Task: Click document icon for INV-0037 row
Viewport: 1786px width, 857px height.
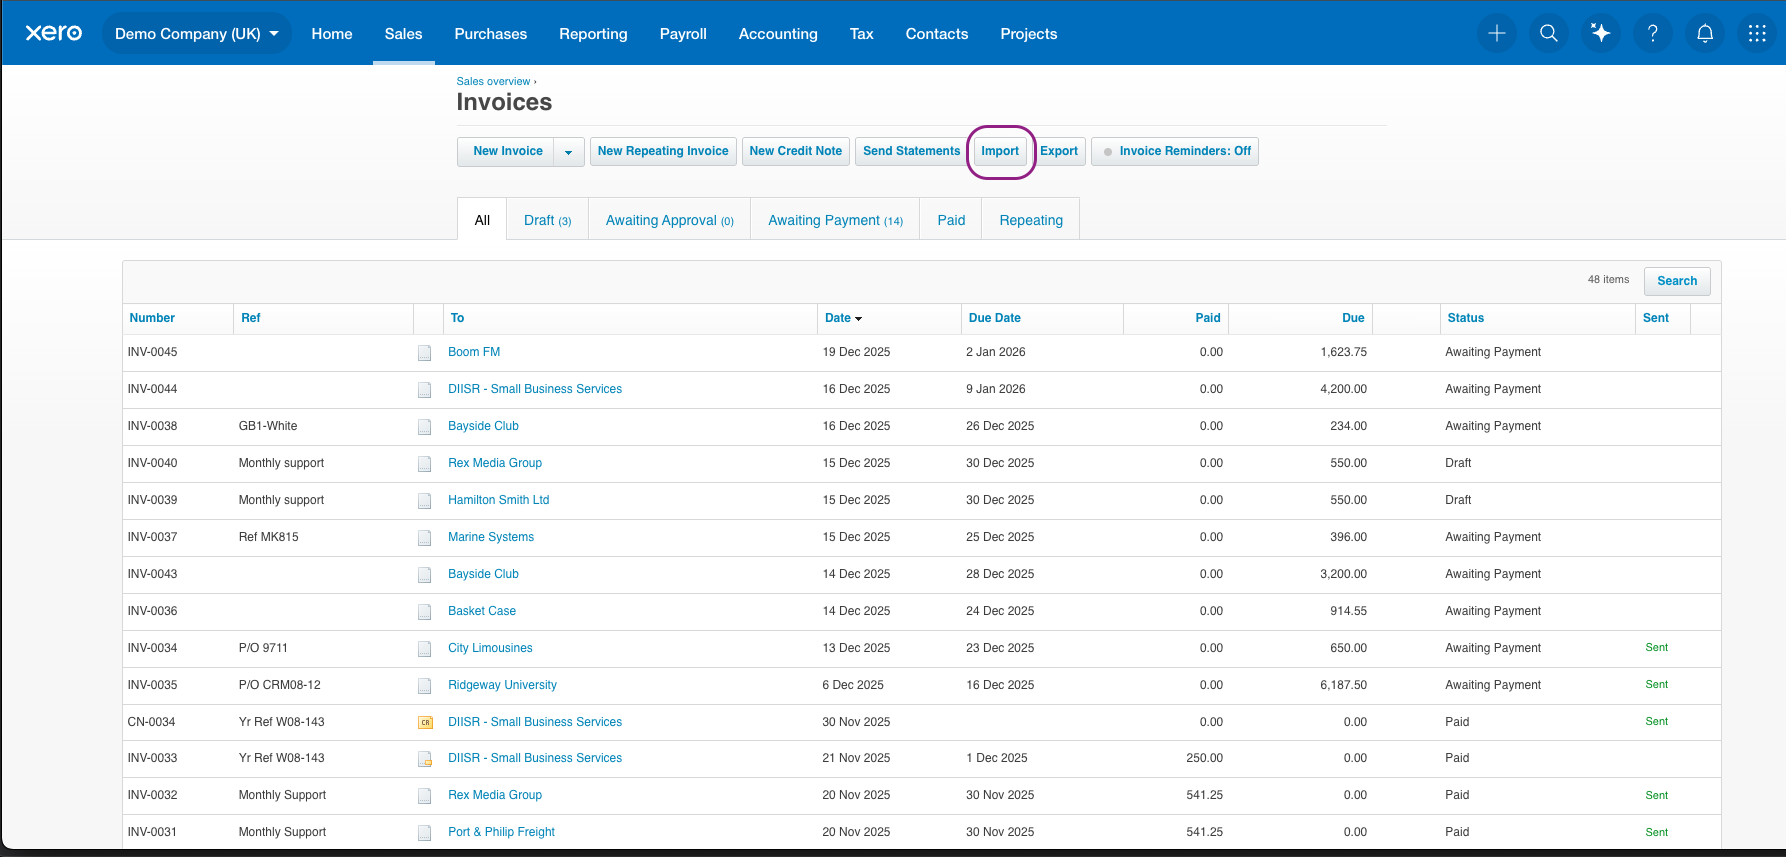Action: point(425,538)
